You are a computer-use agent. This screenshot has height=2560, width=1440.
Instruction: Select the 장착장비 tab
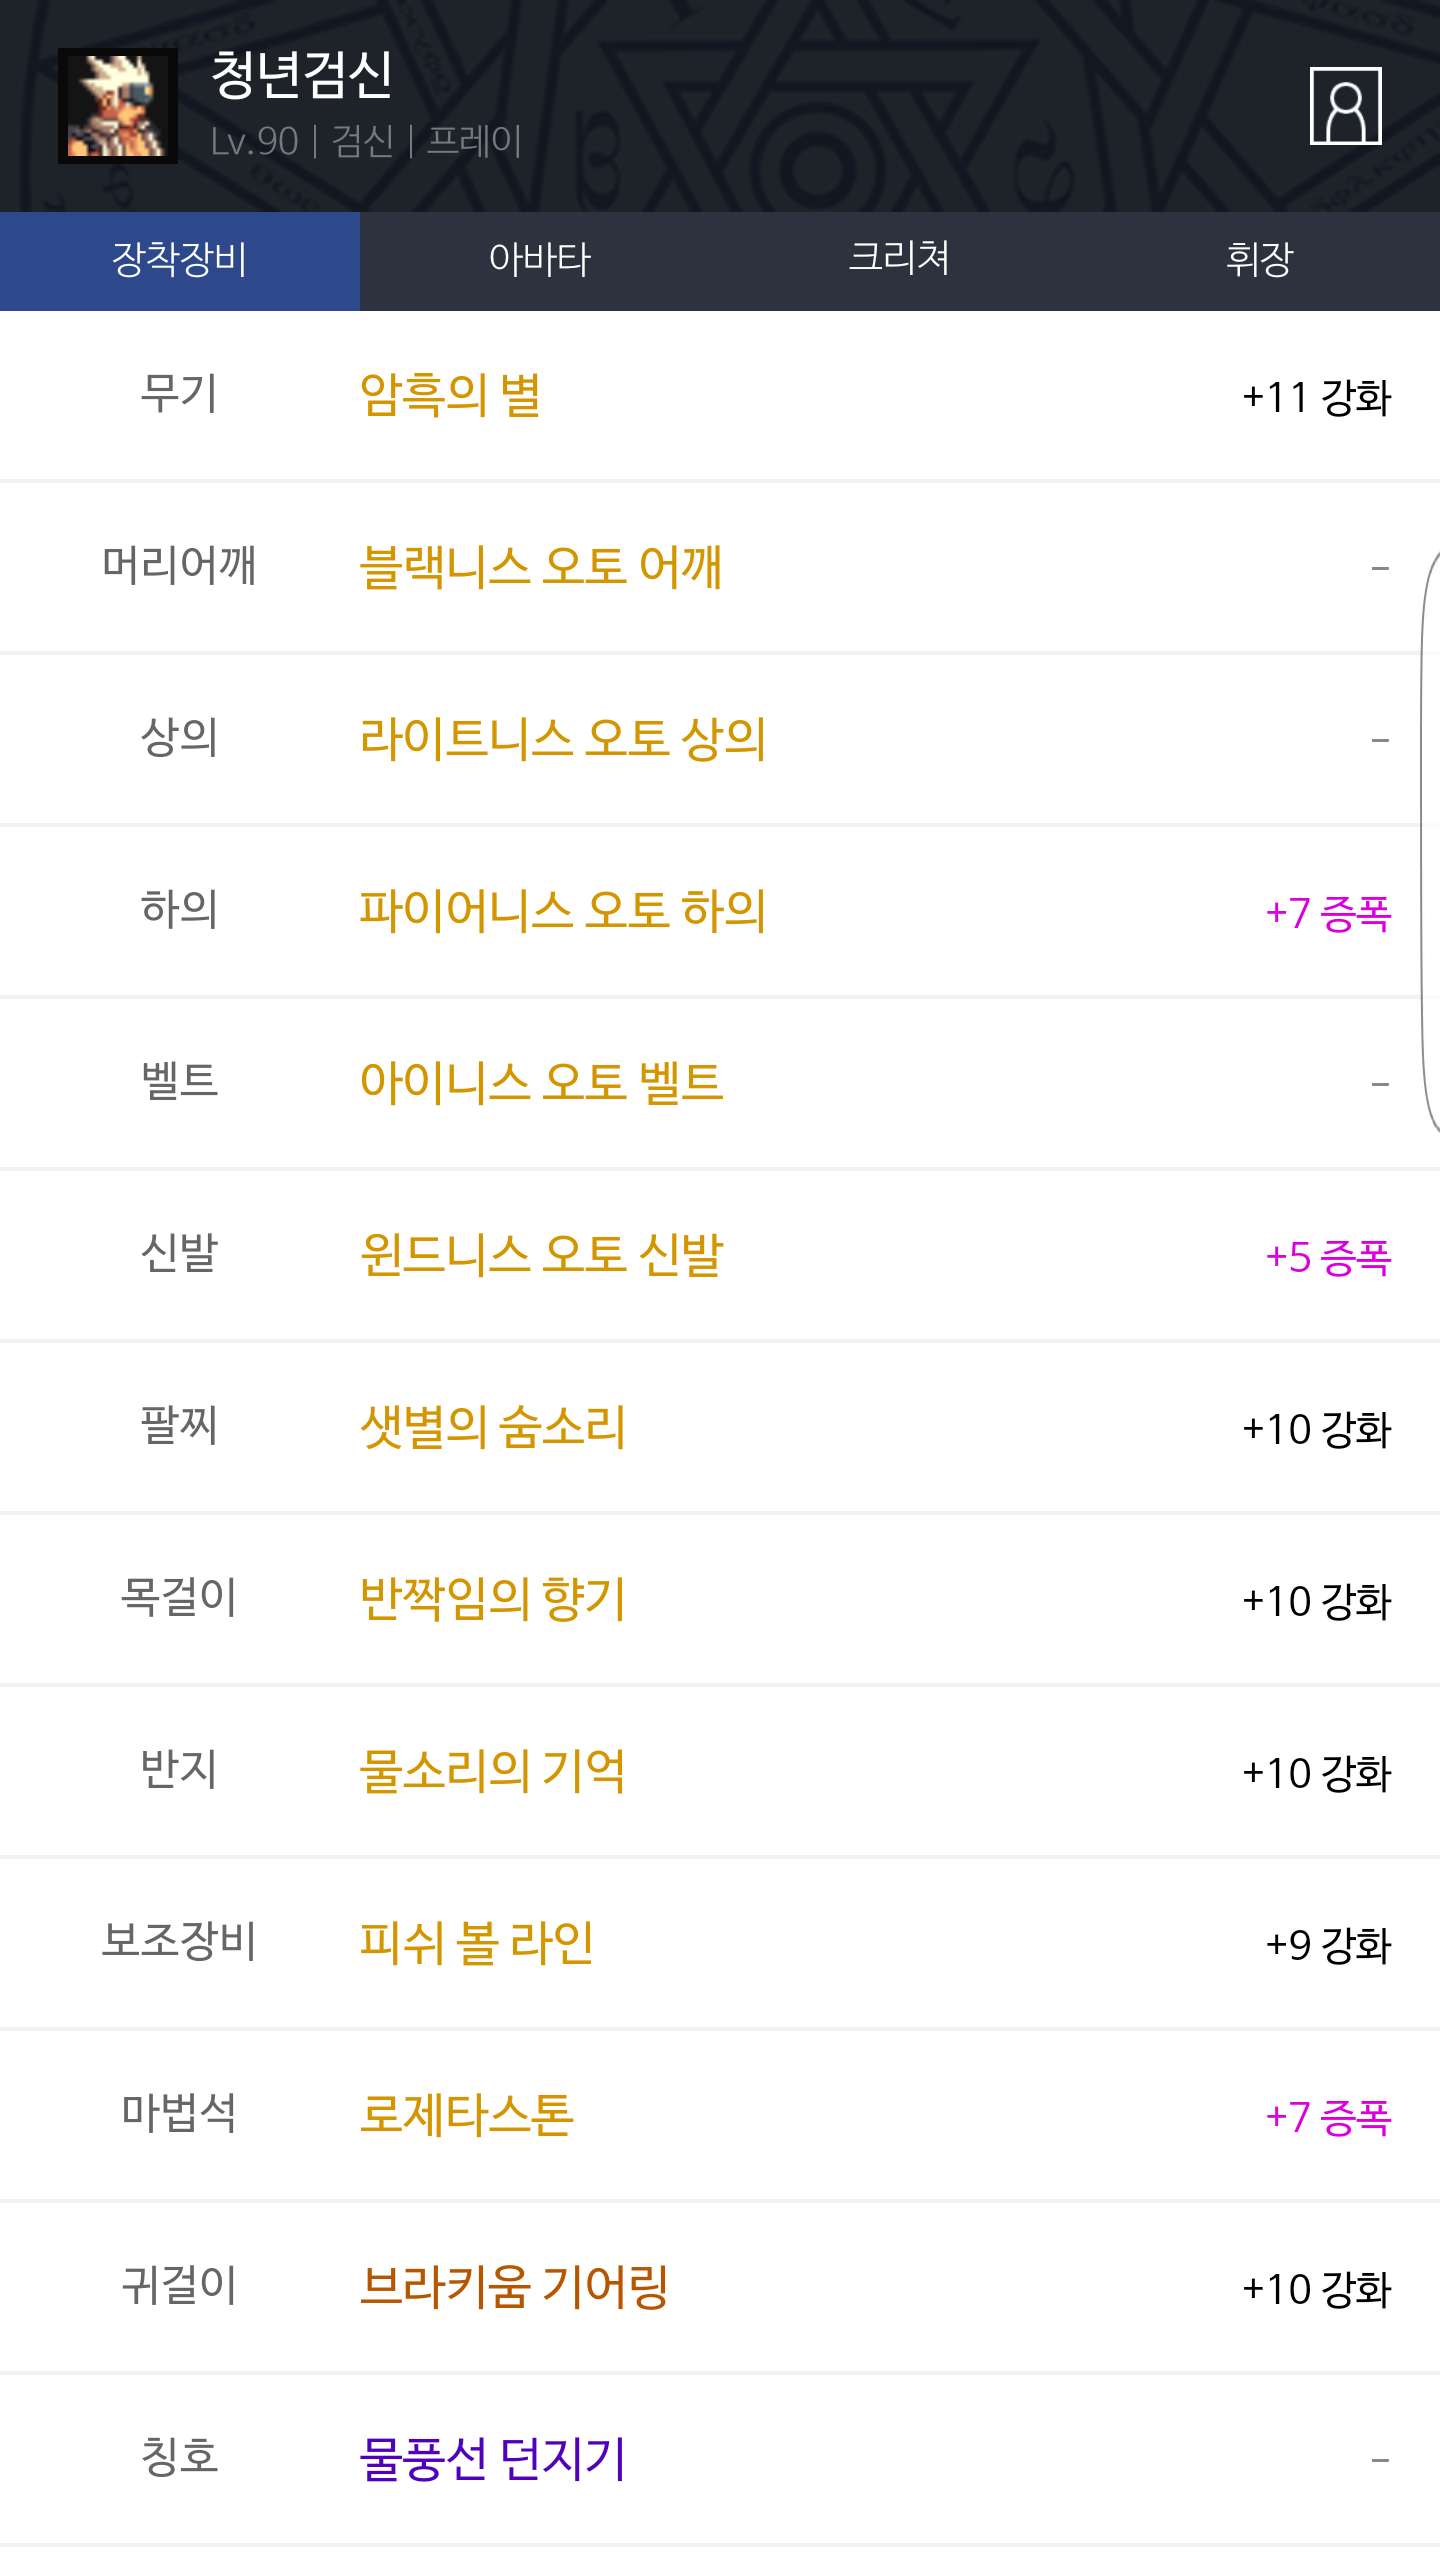click(180, 260)
